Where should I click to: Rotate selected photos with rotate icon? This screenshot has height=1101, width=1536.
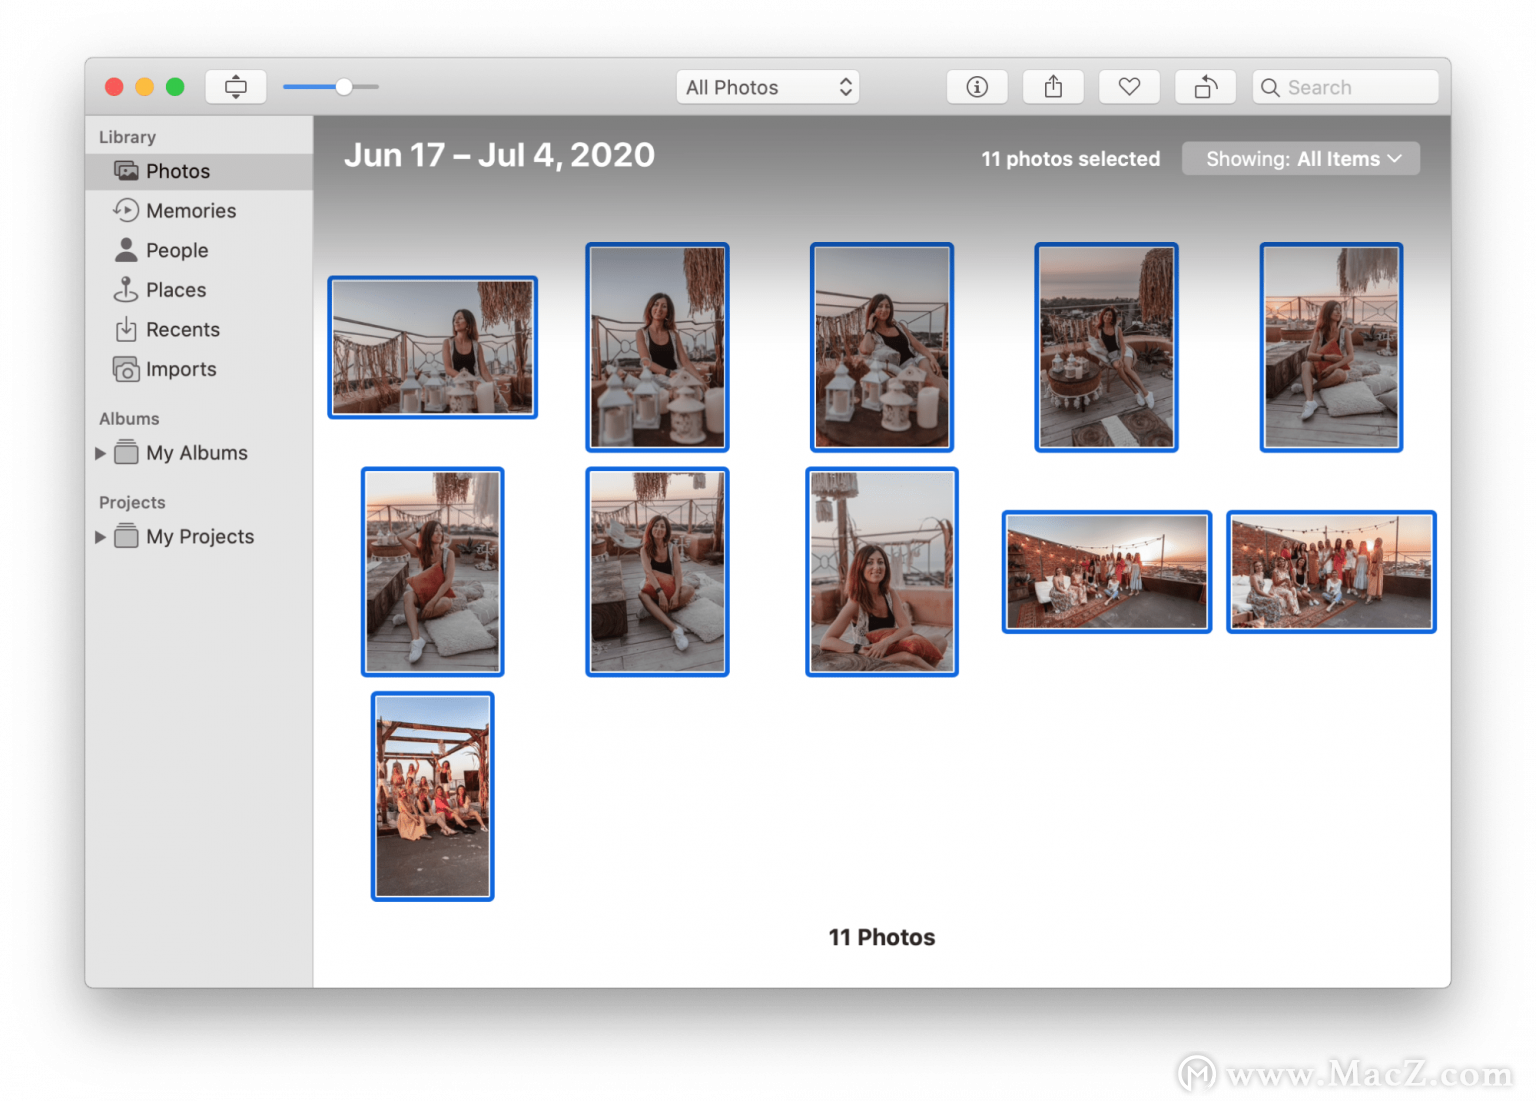pos(1205,87)
